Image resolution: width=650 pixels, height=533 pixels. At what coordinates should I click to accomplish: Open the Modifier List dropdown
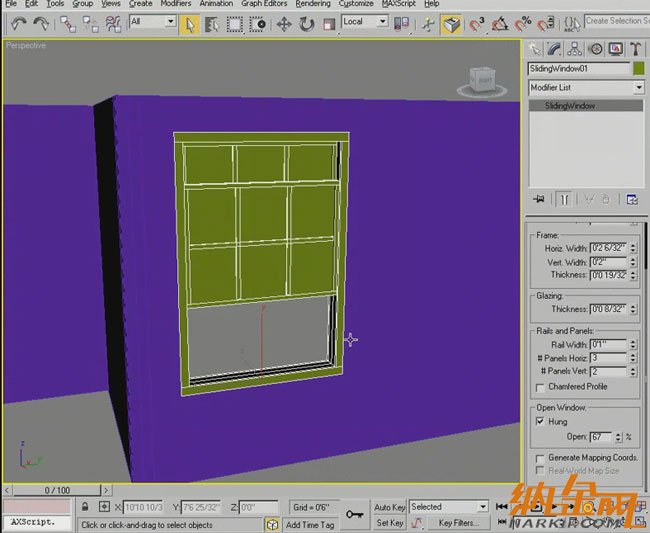click(x=586, y=88)
